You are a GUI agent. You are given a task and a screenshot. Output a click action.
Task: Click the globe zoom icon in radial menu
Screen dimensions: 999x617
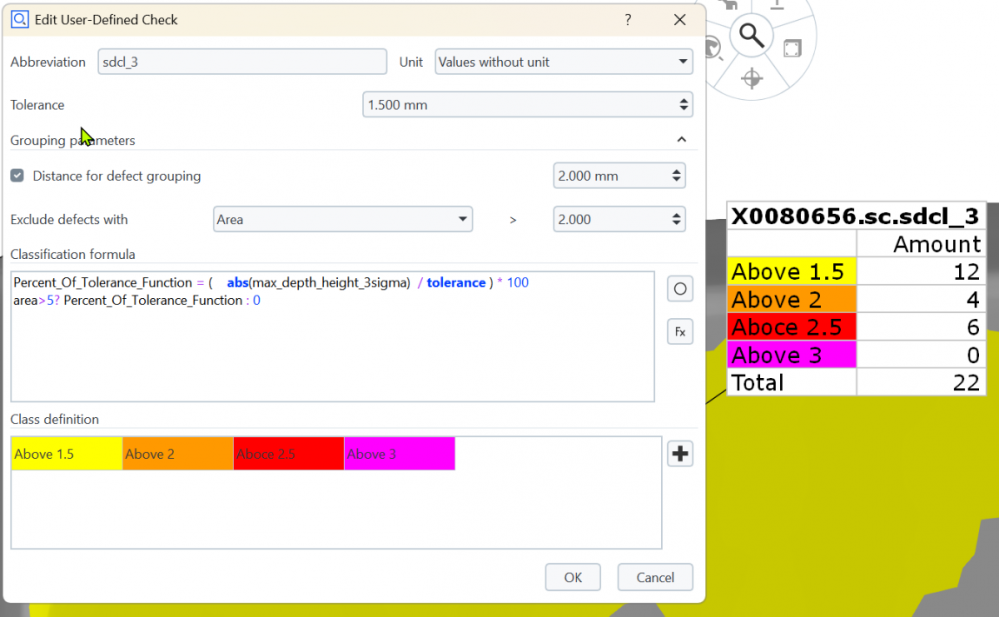click(x=713, y=47)
